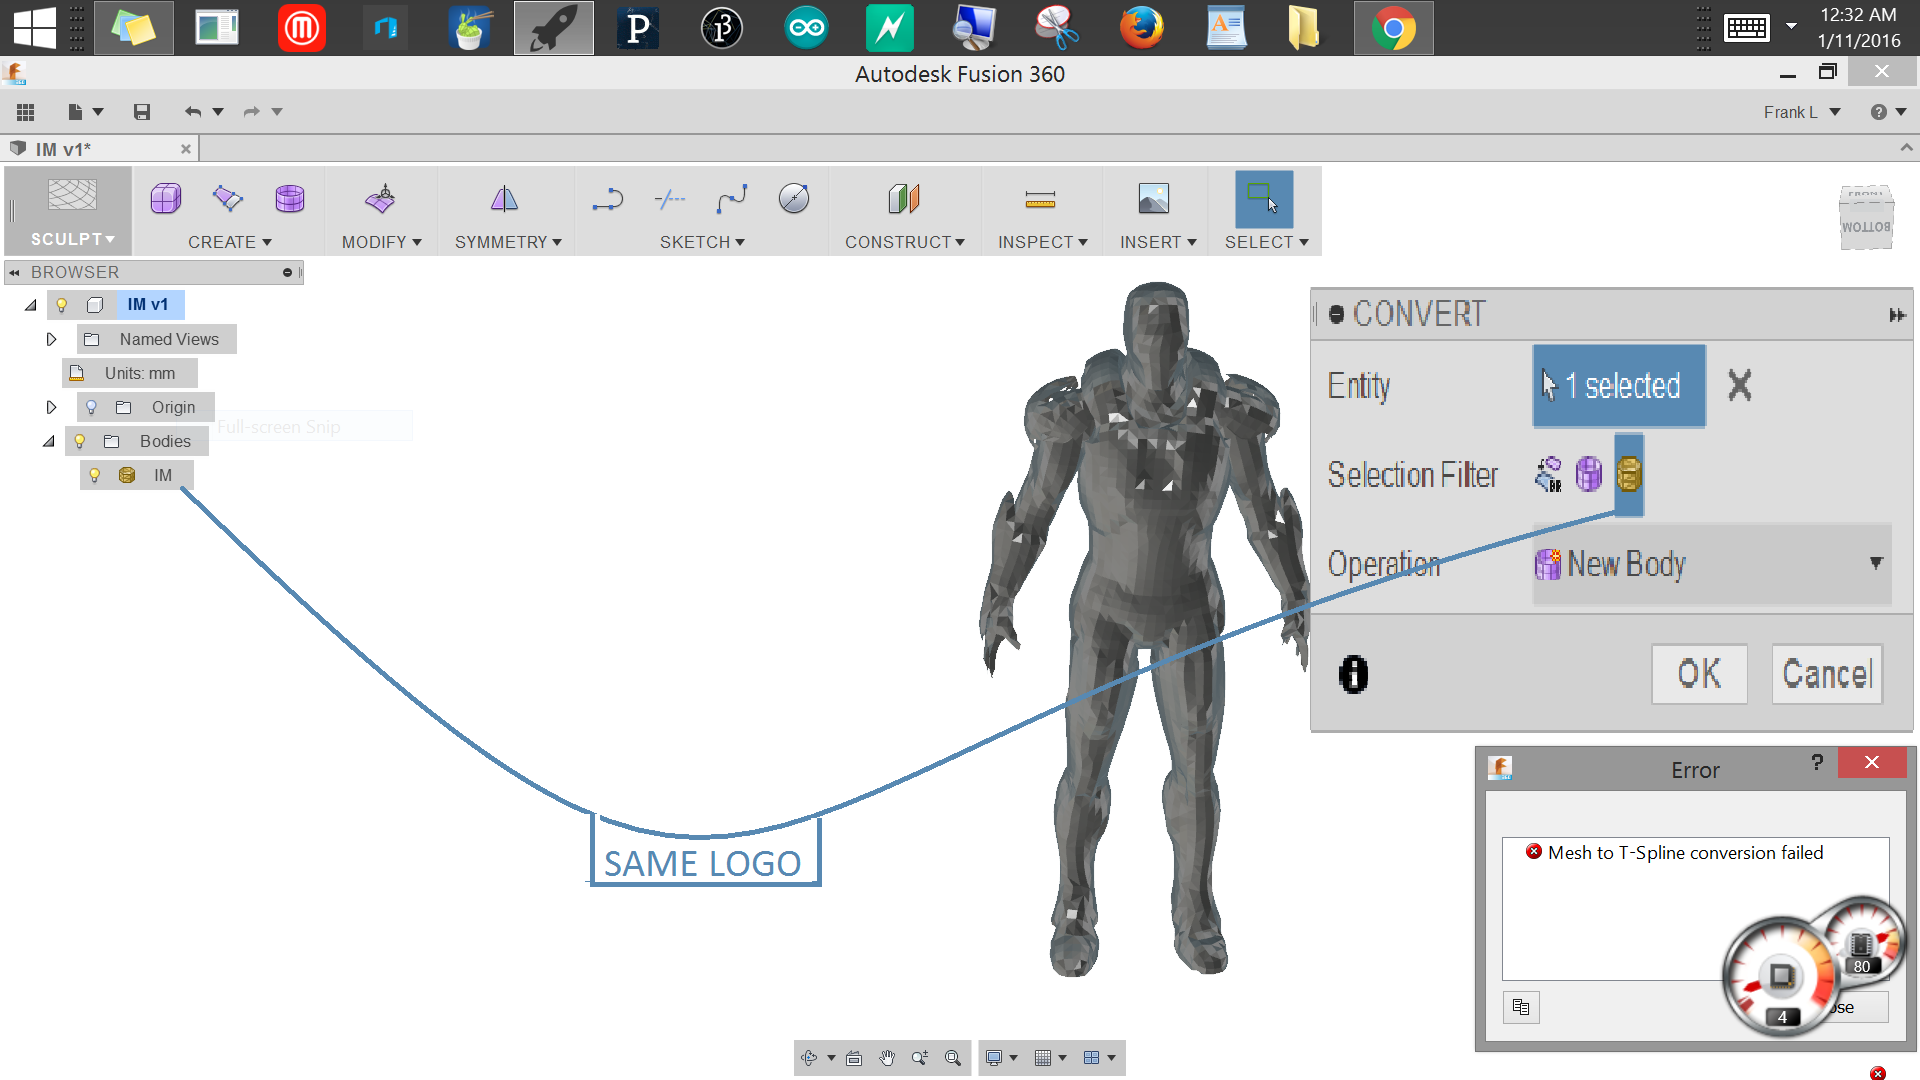The width and height of the screenshot is (1920, 1080).
Task: Click the body Selection Filter icon in Convert dialog
Action: (x=1629, y=475)
